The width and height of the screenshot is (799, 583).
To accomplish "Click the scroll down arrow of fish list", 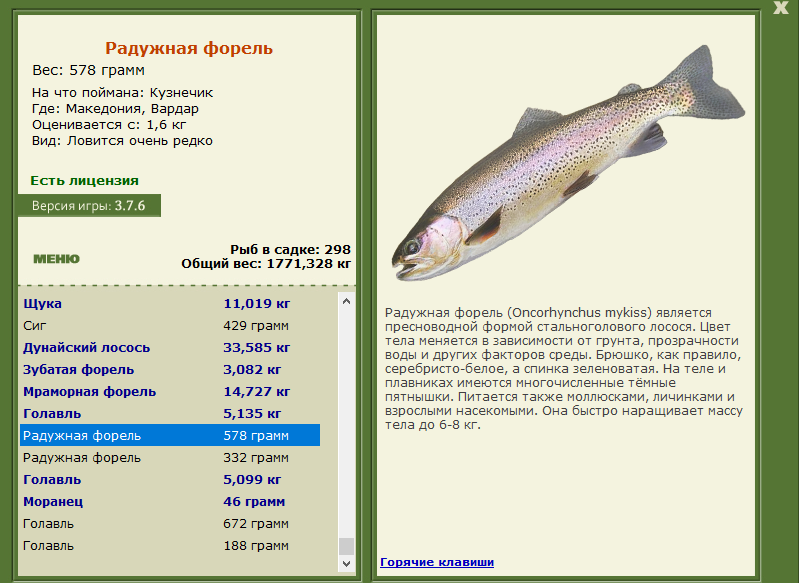I will click(347, 563).
